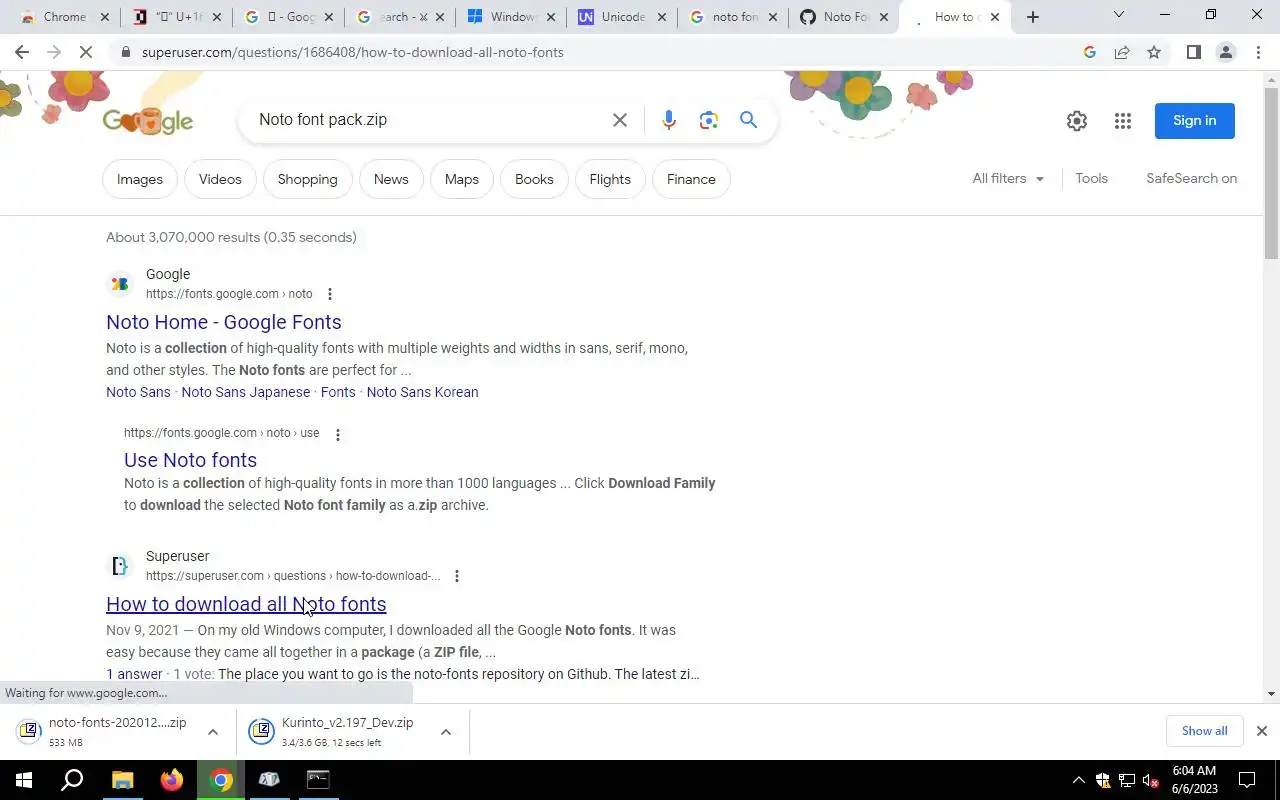Click in the Google search input field

[430, 120]
